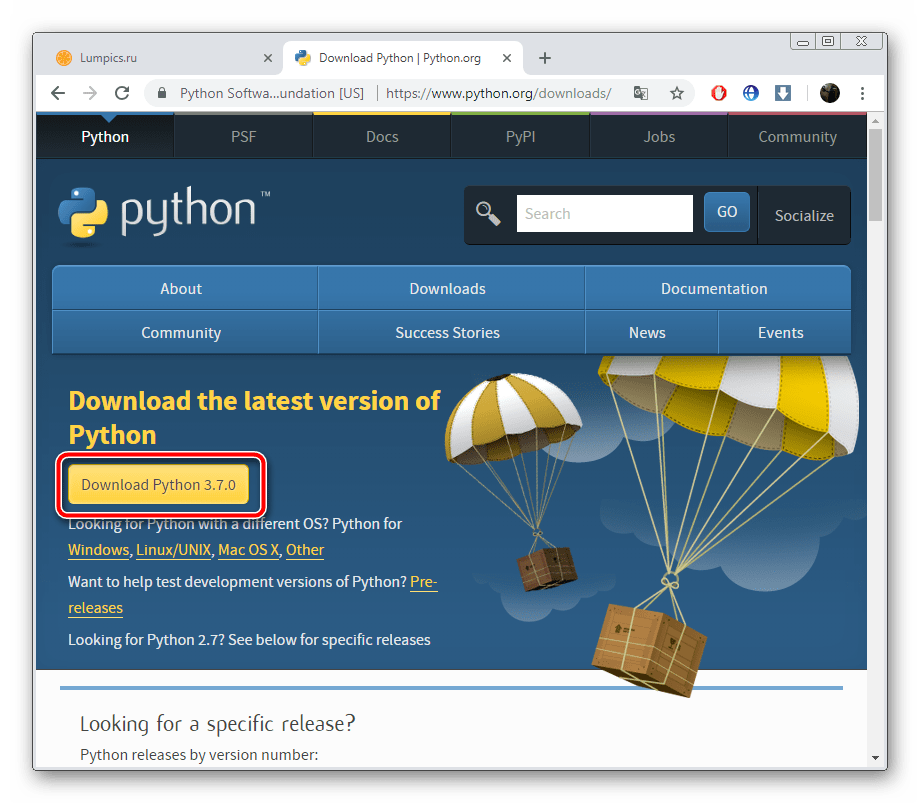Viewport: 920px width, 803px height.
Task: Click 'Download the latest version of Python' heading
Action: (254, 418)
